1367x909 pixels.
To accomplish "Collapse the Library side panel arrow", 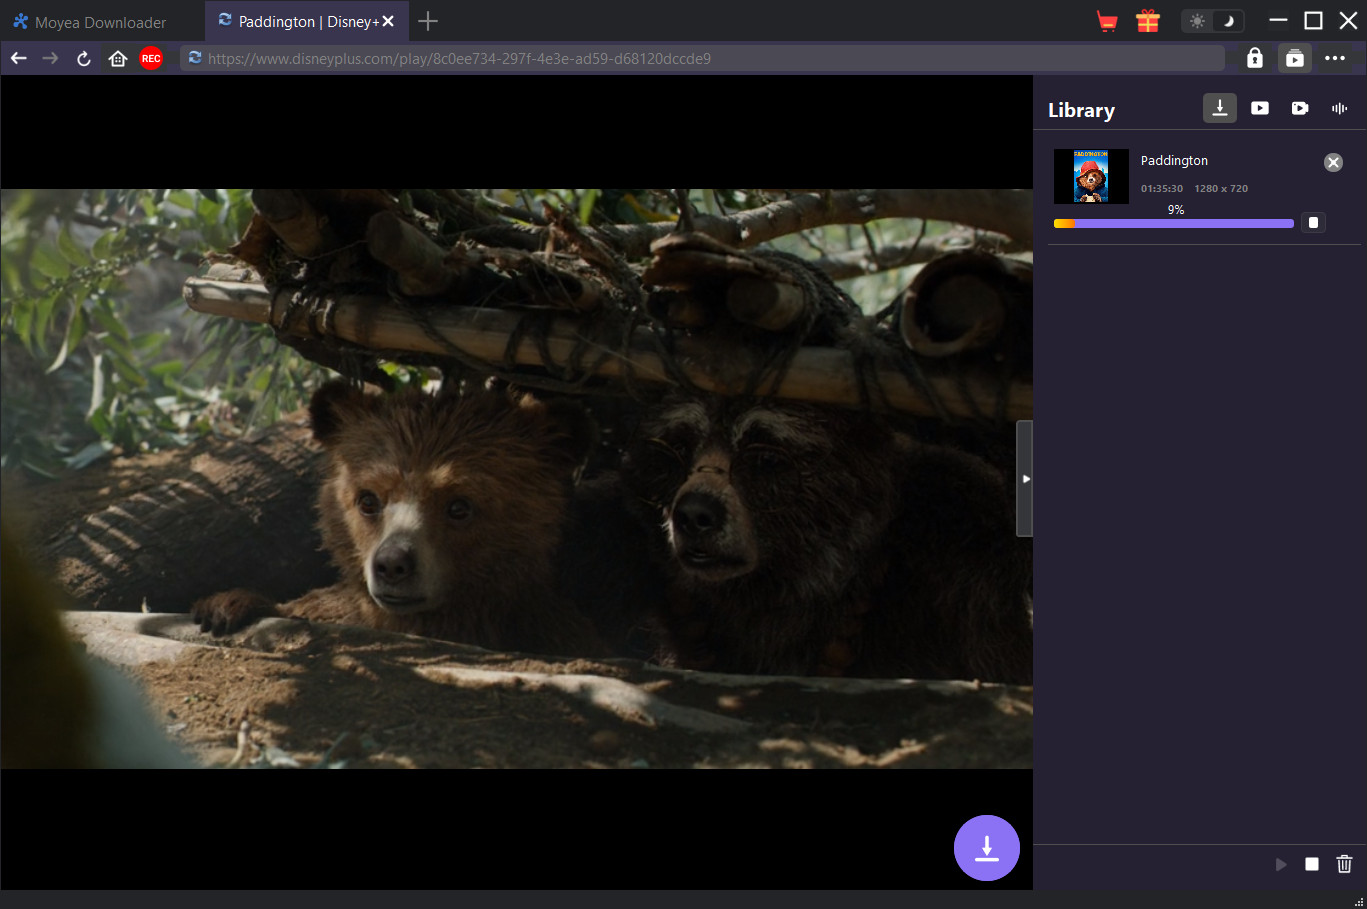I will [1025, 479].
